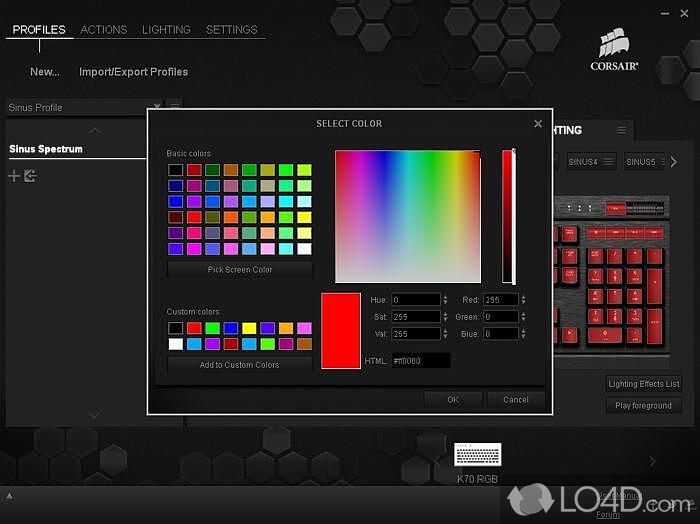This screenshot has width=700, height=524.
Task: Click the Green value field
Action: point(501,316)
